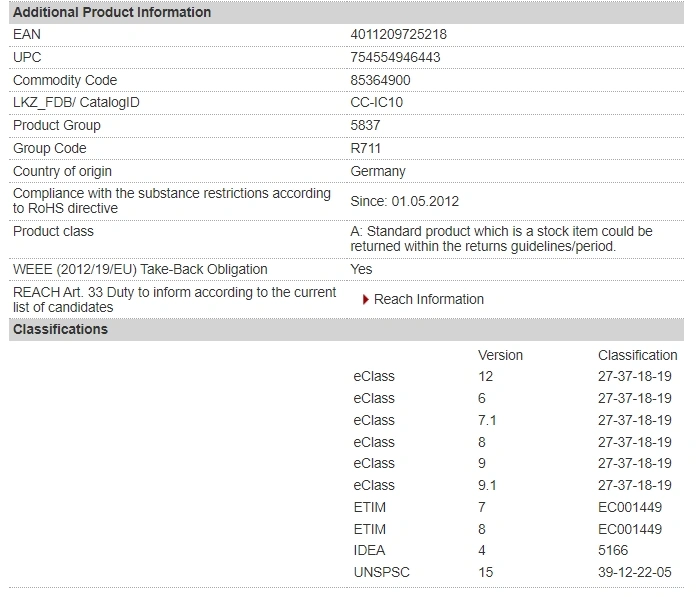Click the Version column header
699x597 pixels.
coord(500,355)
